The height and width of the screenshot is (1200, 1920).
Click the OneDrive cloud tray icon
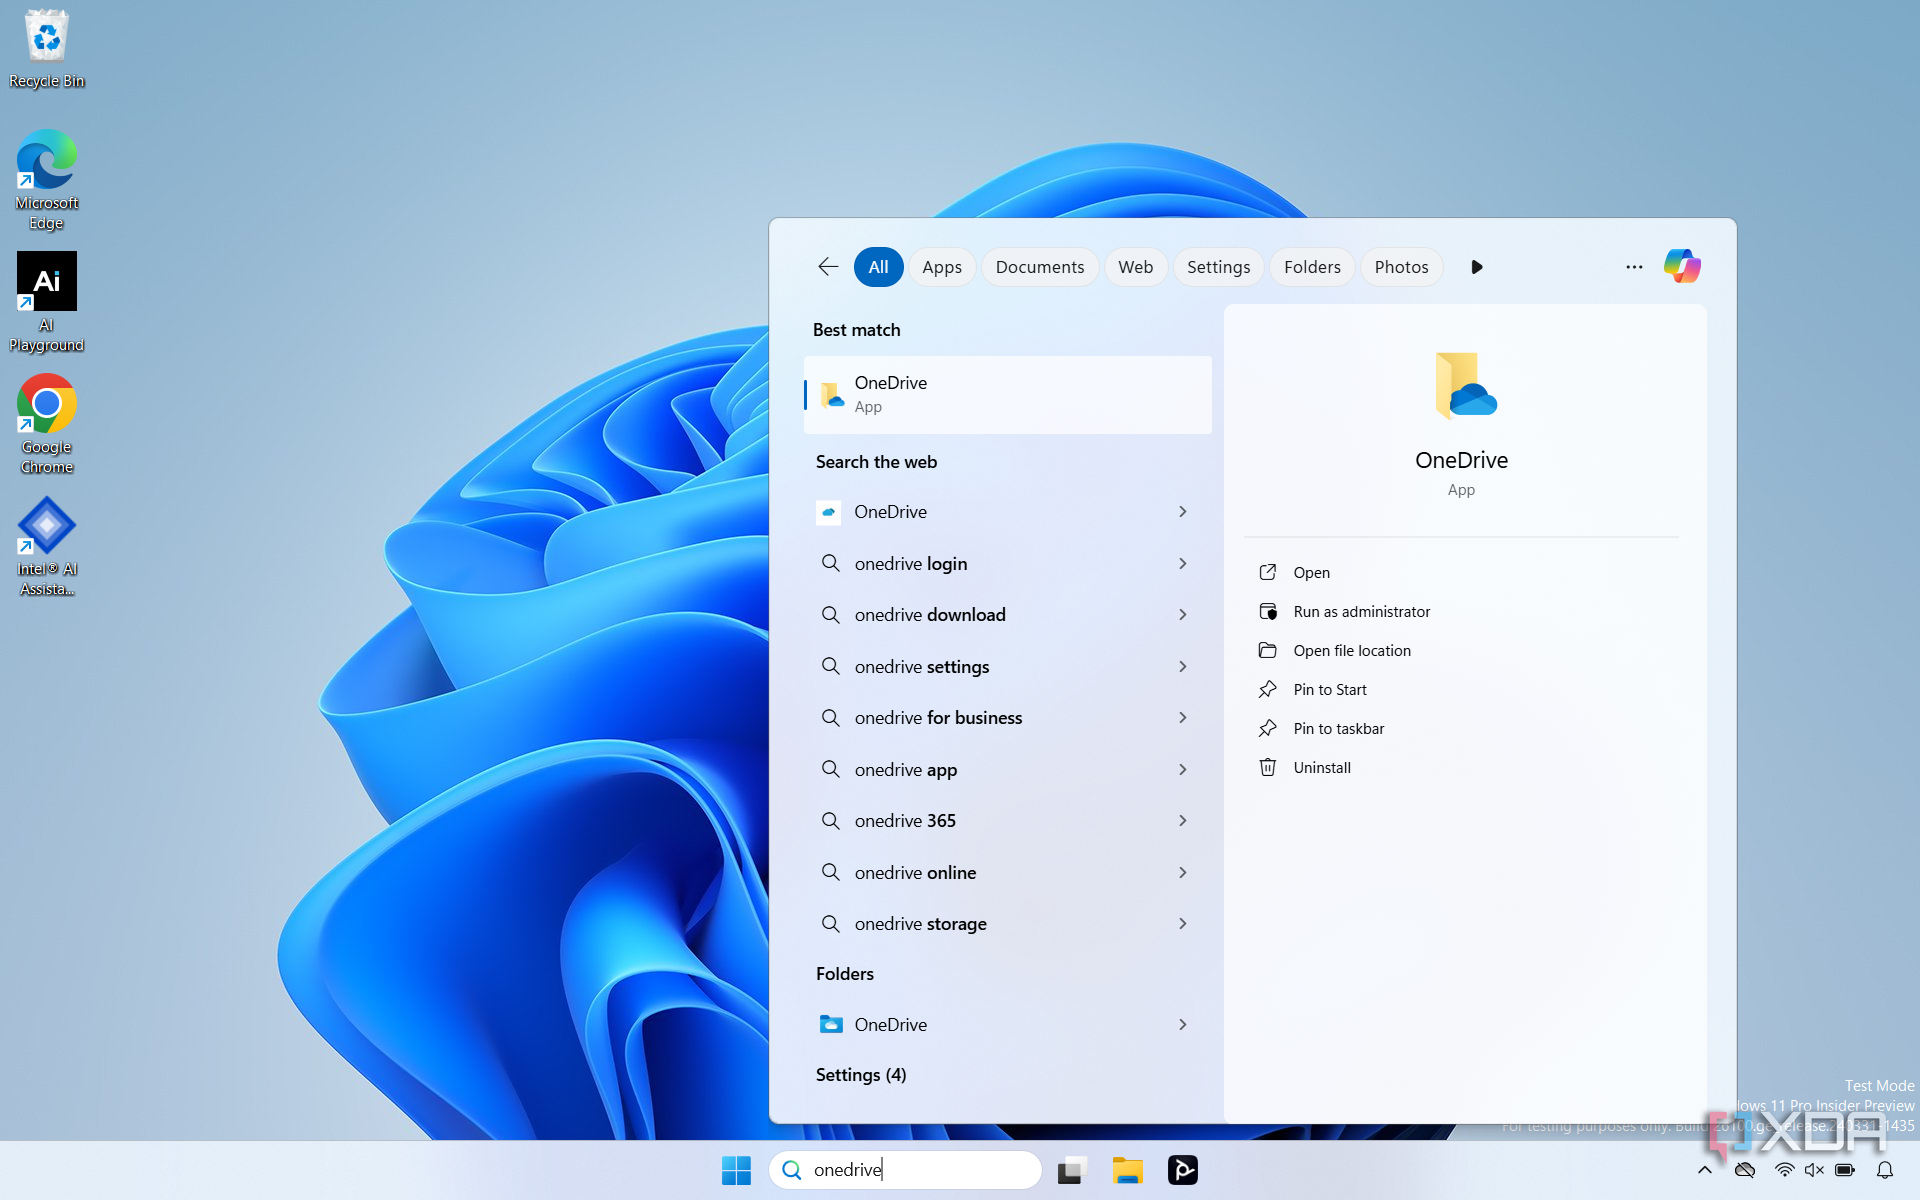pos(1745,1170)
